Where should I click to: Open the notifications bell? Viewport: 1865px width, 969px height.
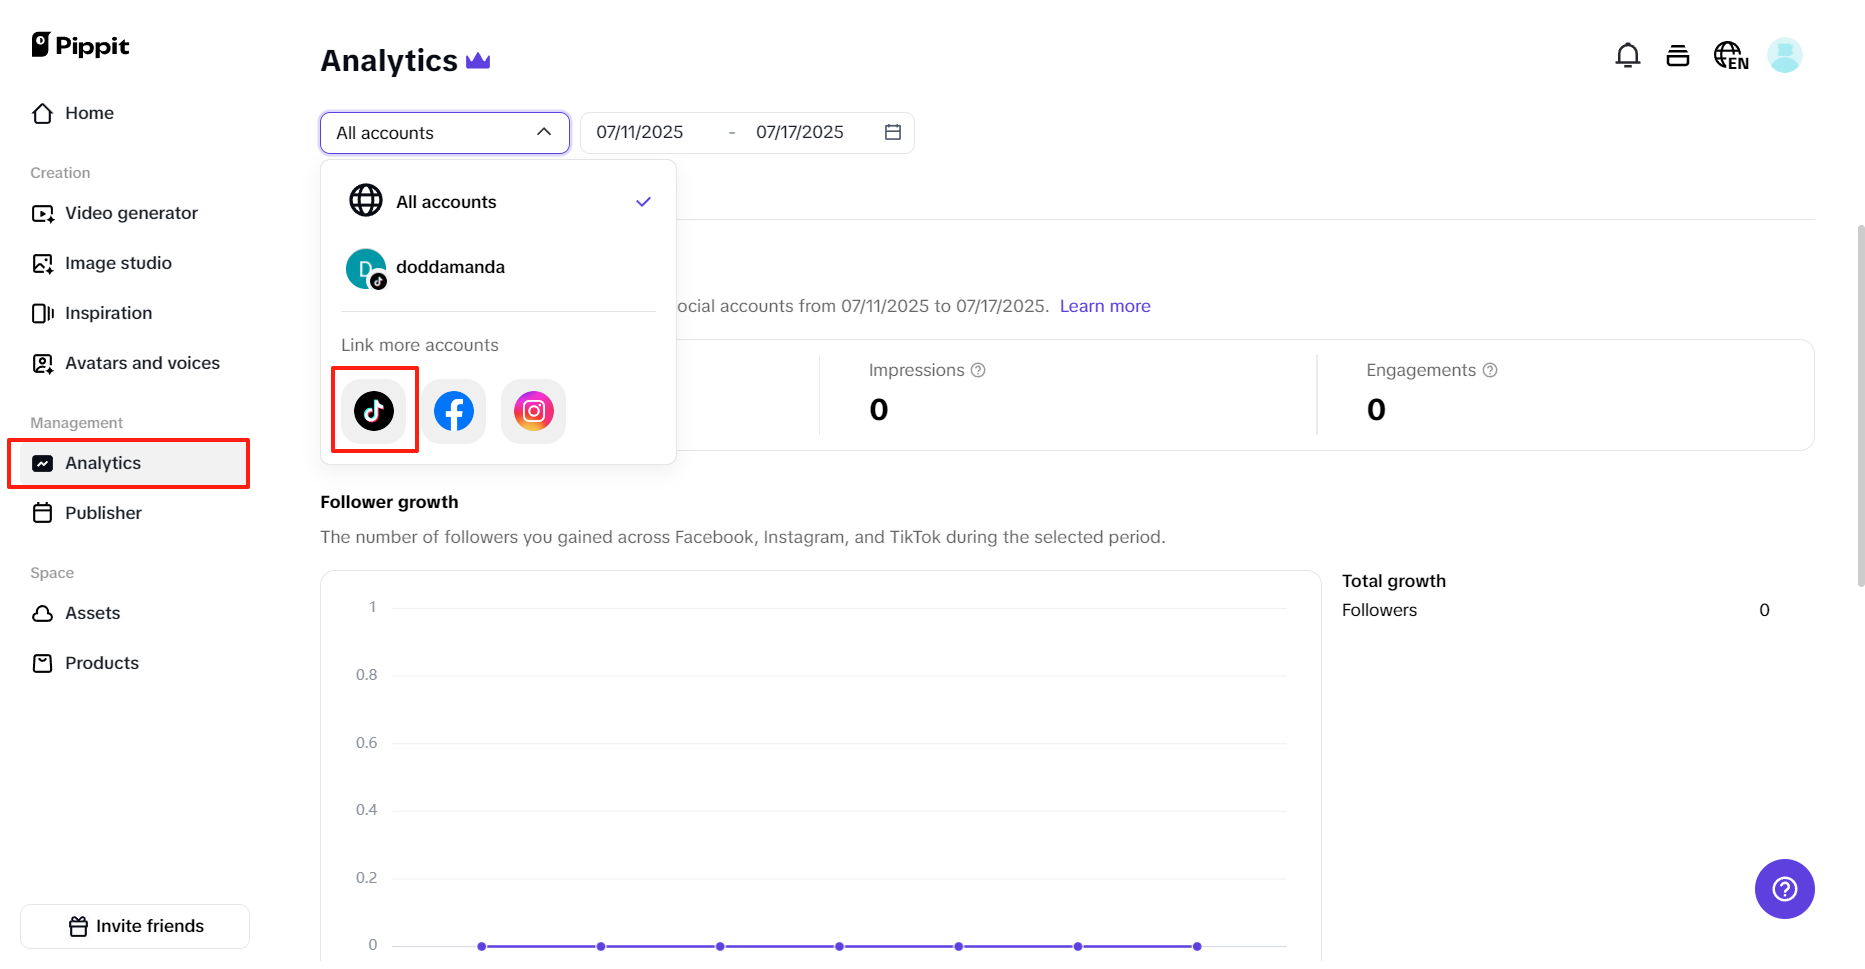pos(1628,55)
